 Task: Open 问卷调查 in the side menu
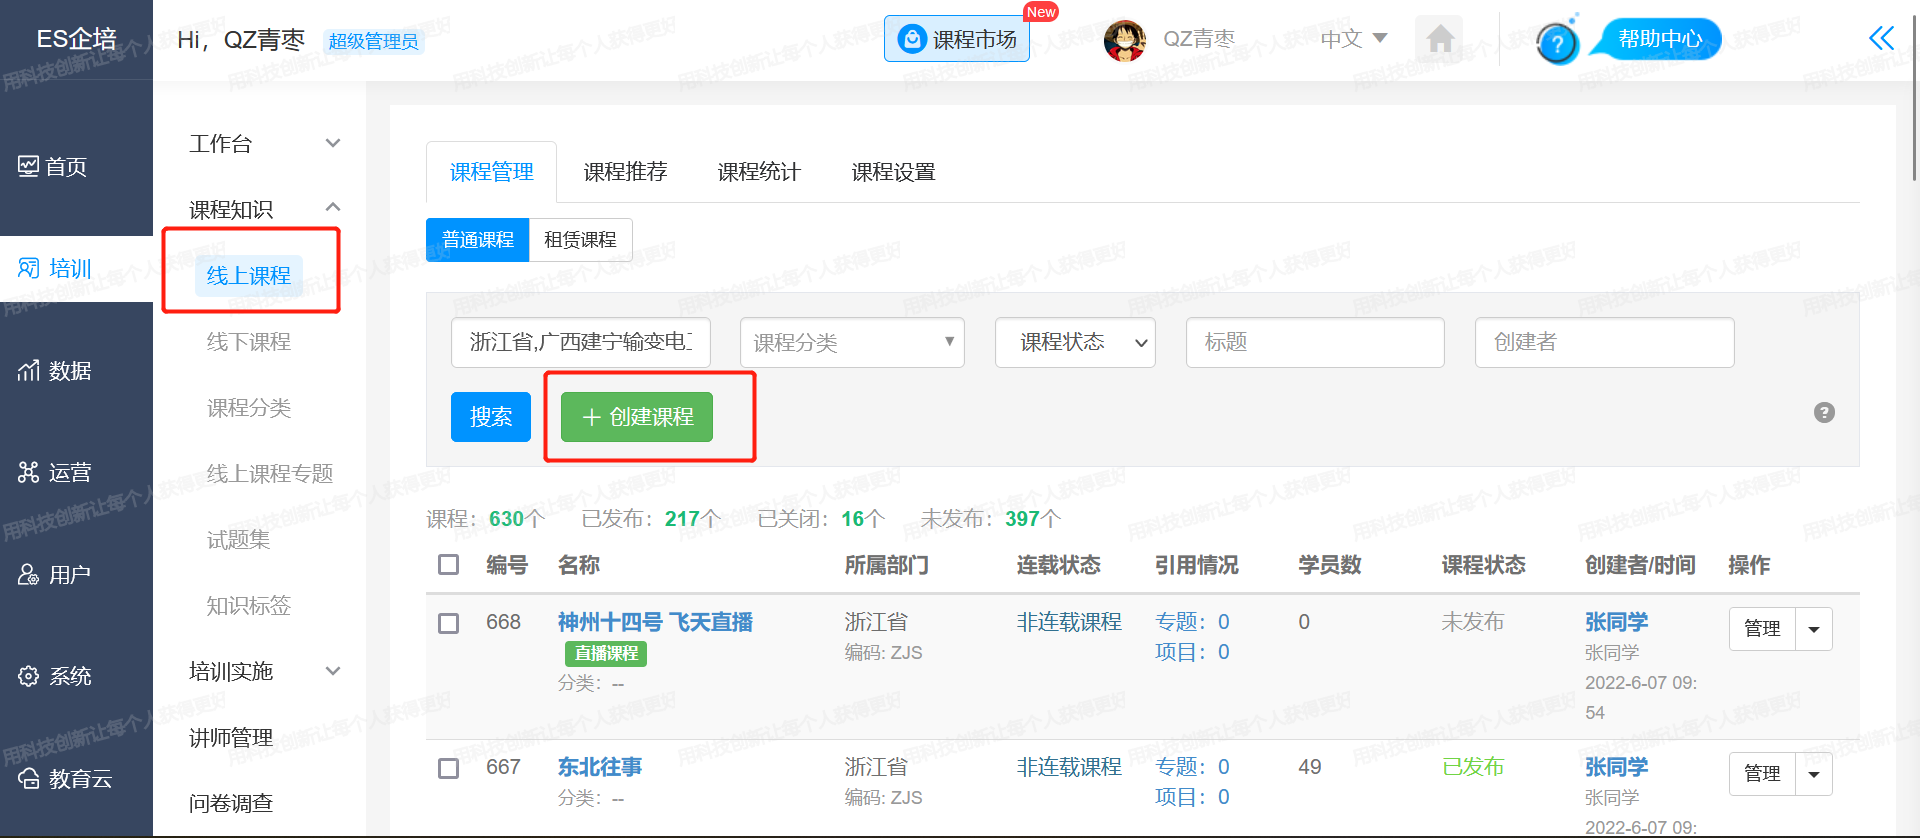point(231,803)
